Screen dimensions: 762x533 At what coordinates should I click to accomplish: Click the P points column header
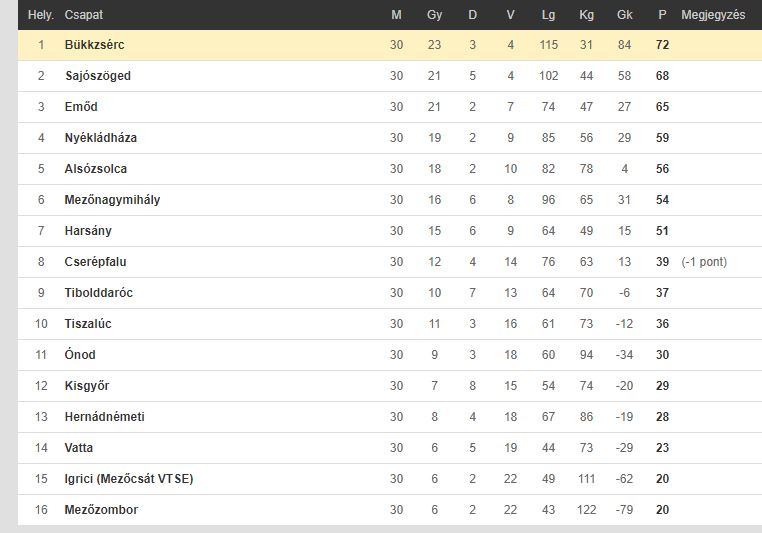point(662,15)
